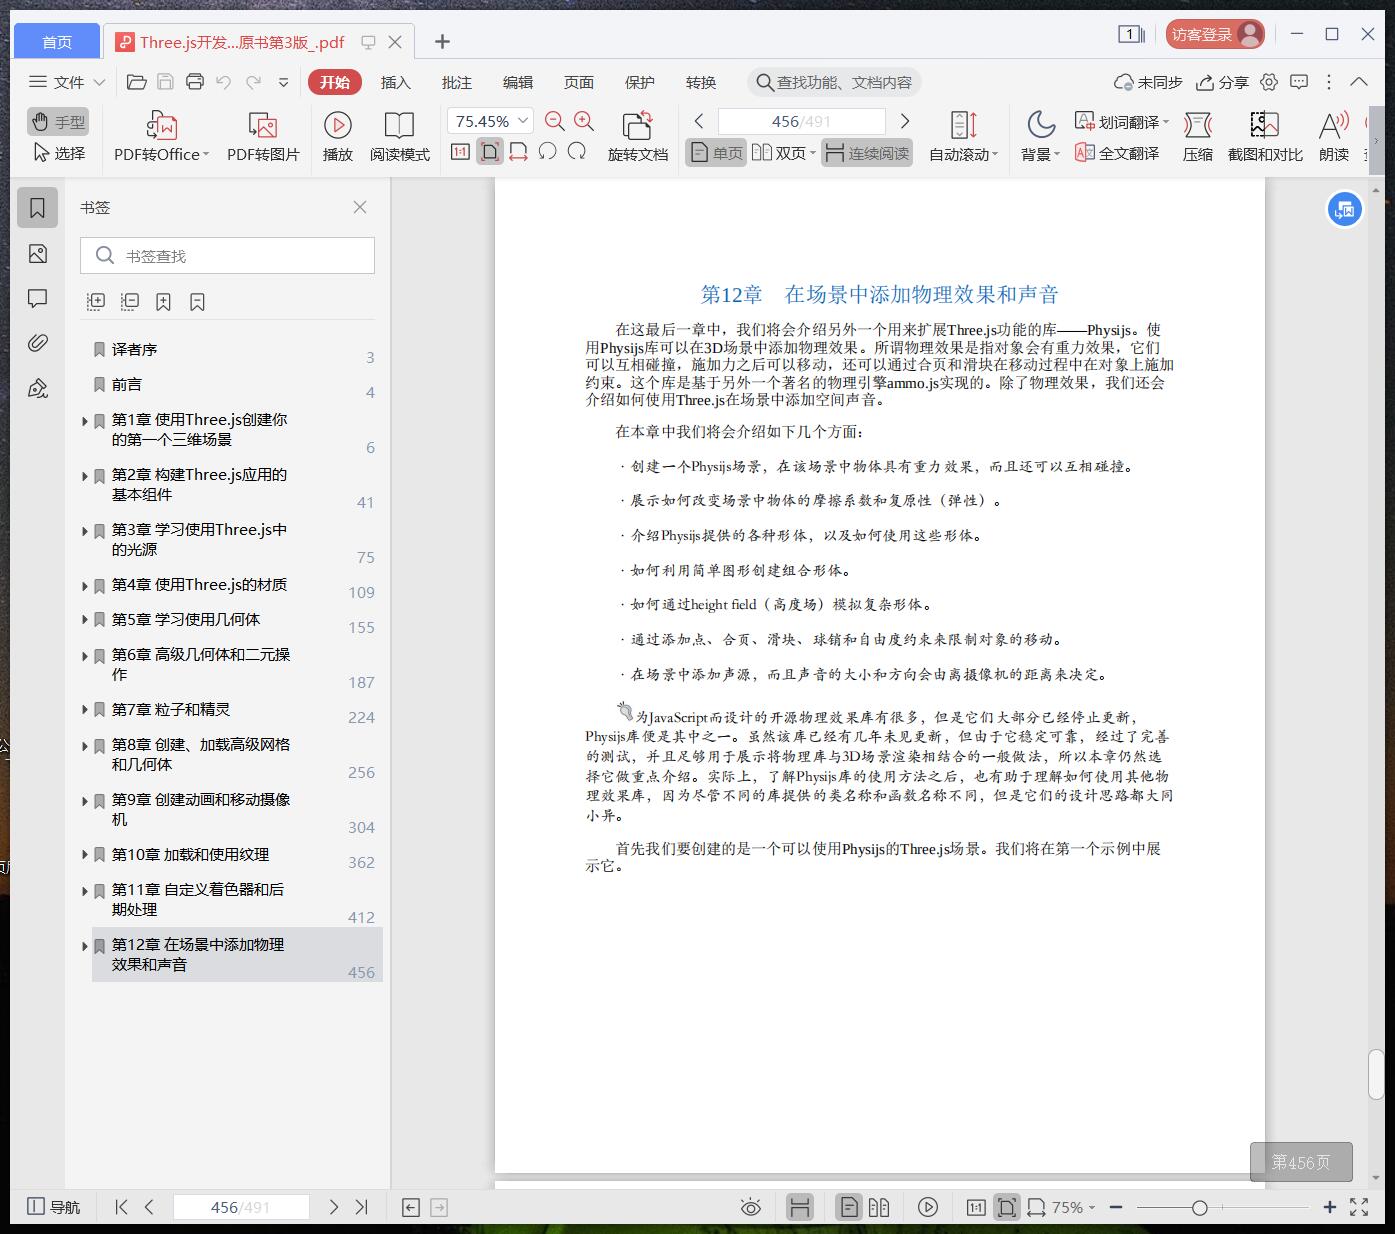Screen dimensions: 1395x1234
Task: Open thumbnail panel icon in sidebar
Action: tap(38, 254)
